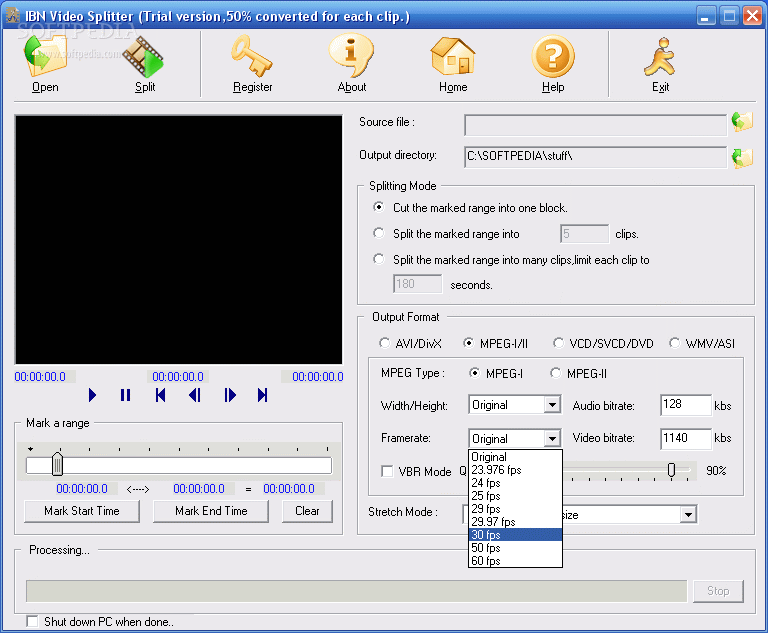
Task: Click the quality slider thumb at 90%
Action: (x=672, y=470)
